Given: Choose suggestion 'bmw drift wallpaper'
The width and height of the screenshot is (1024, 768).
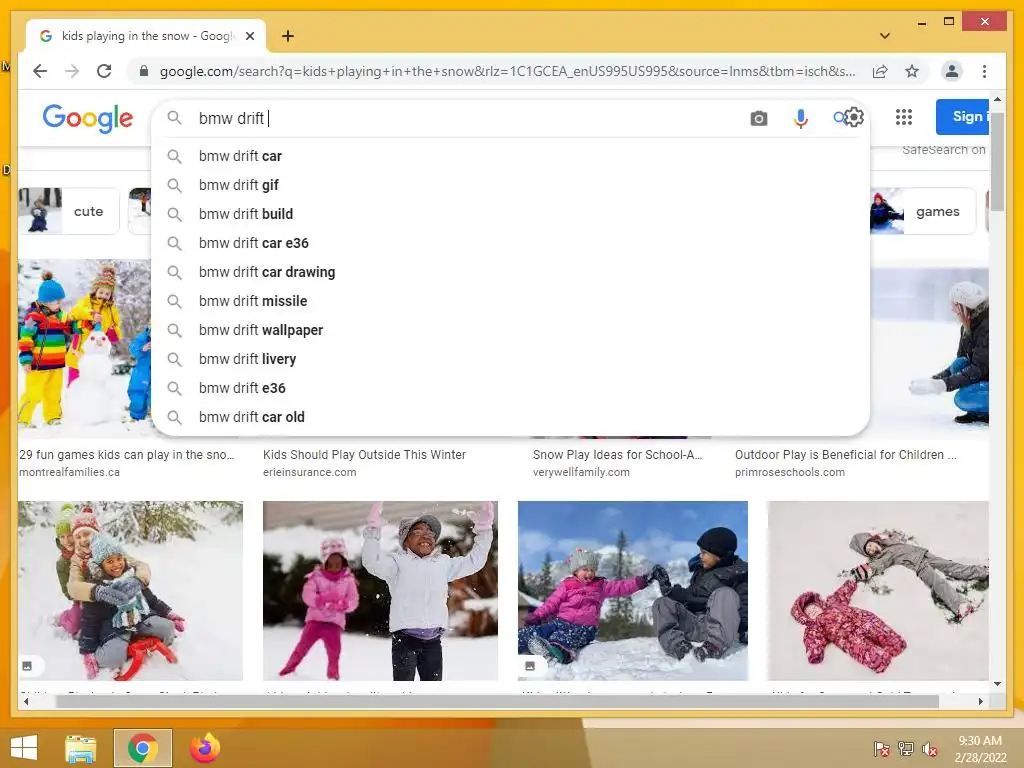Looking at the screenshot, I should point(510,330).
